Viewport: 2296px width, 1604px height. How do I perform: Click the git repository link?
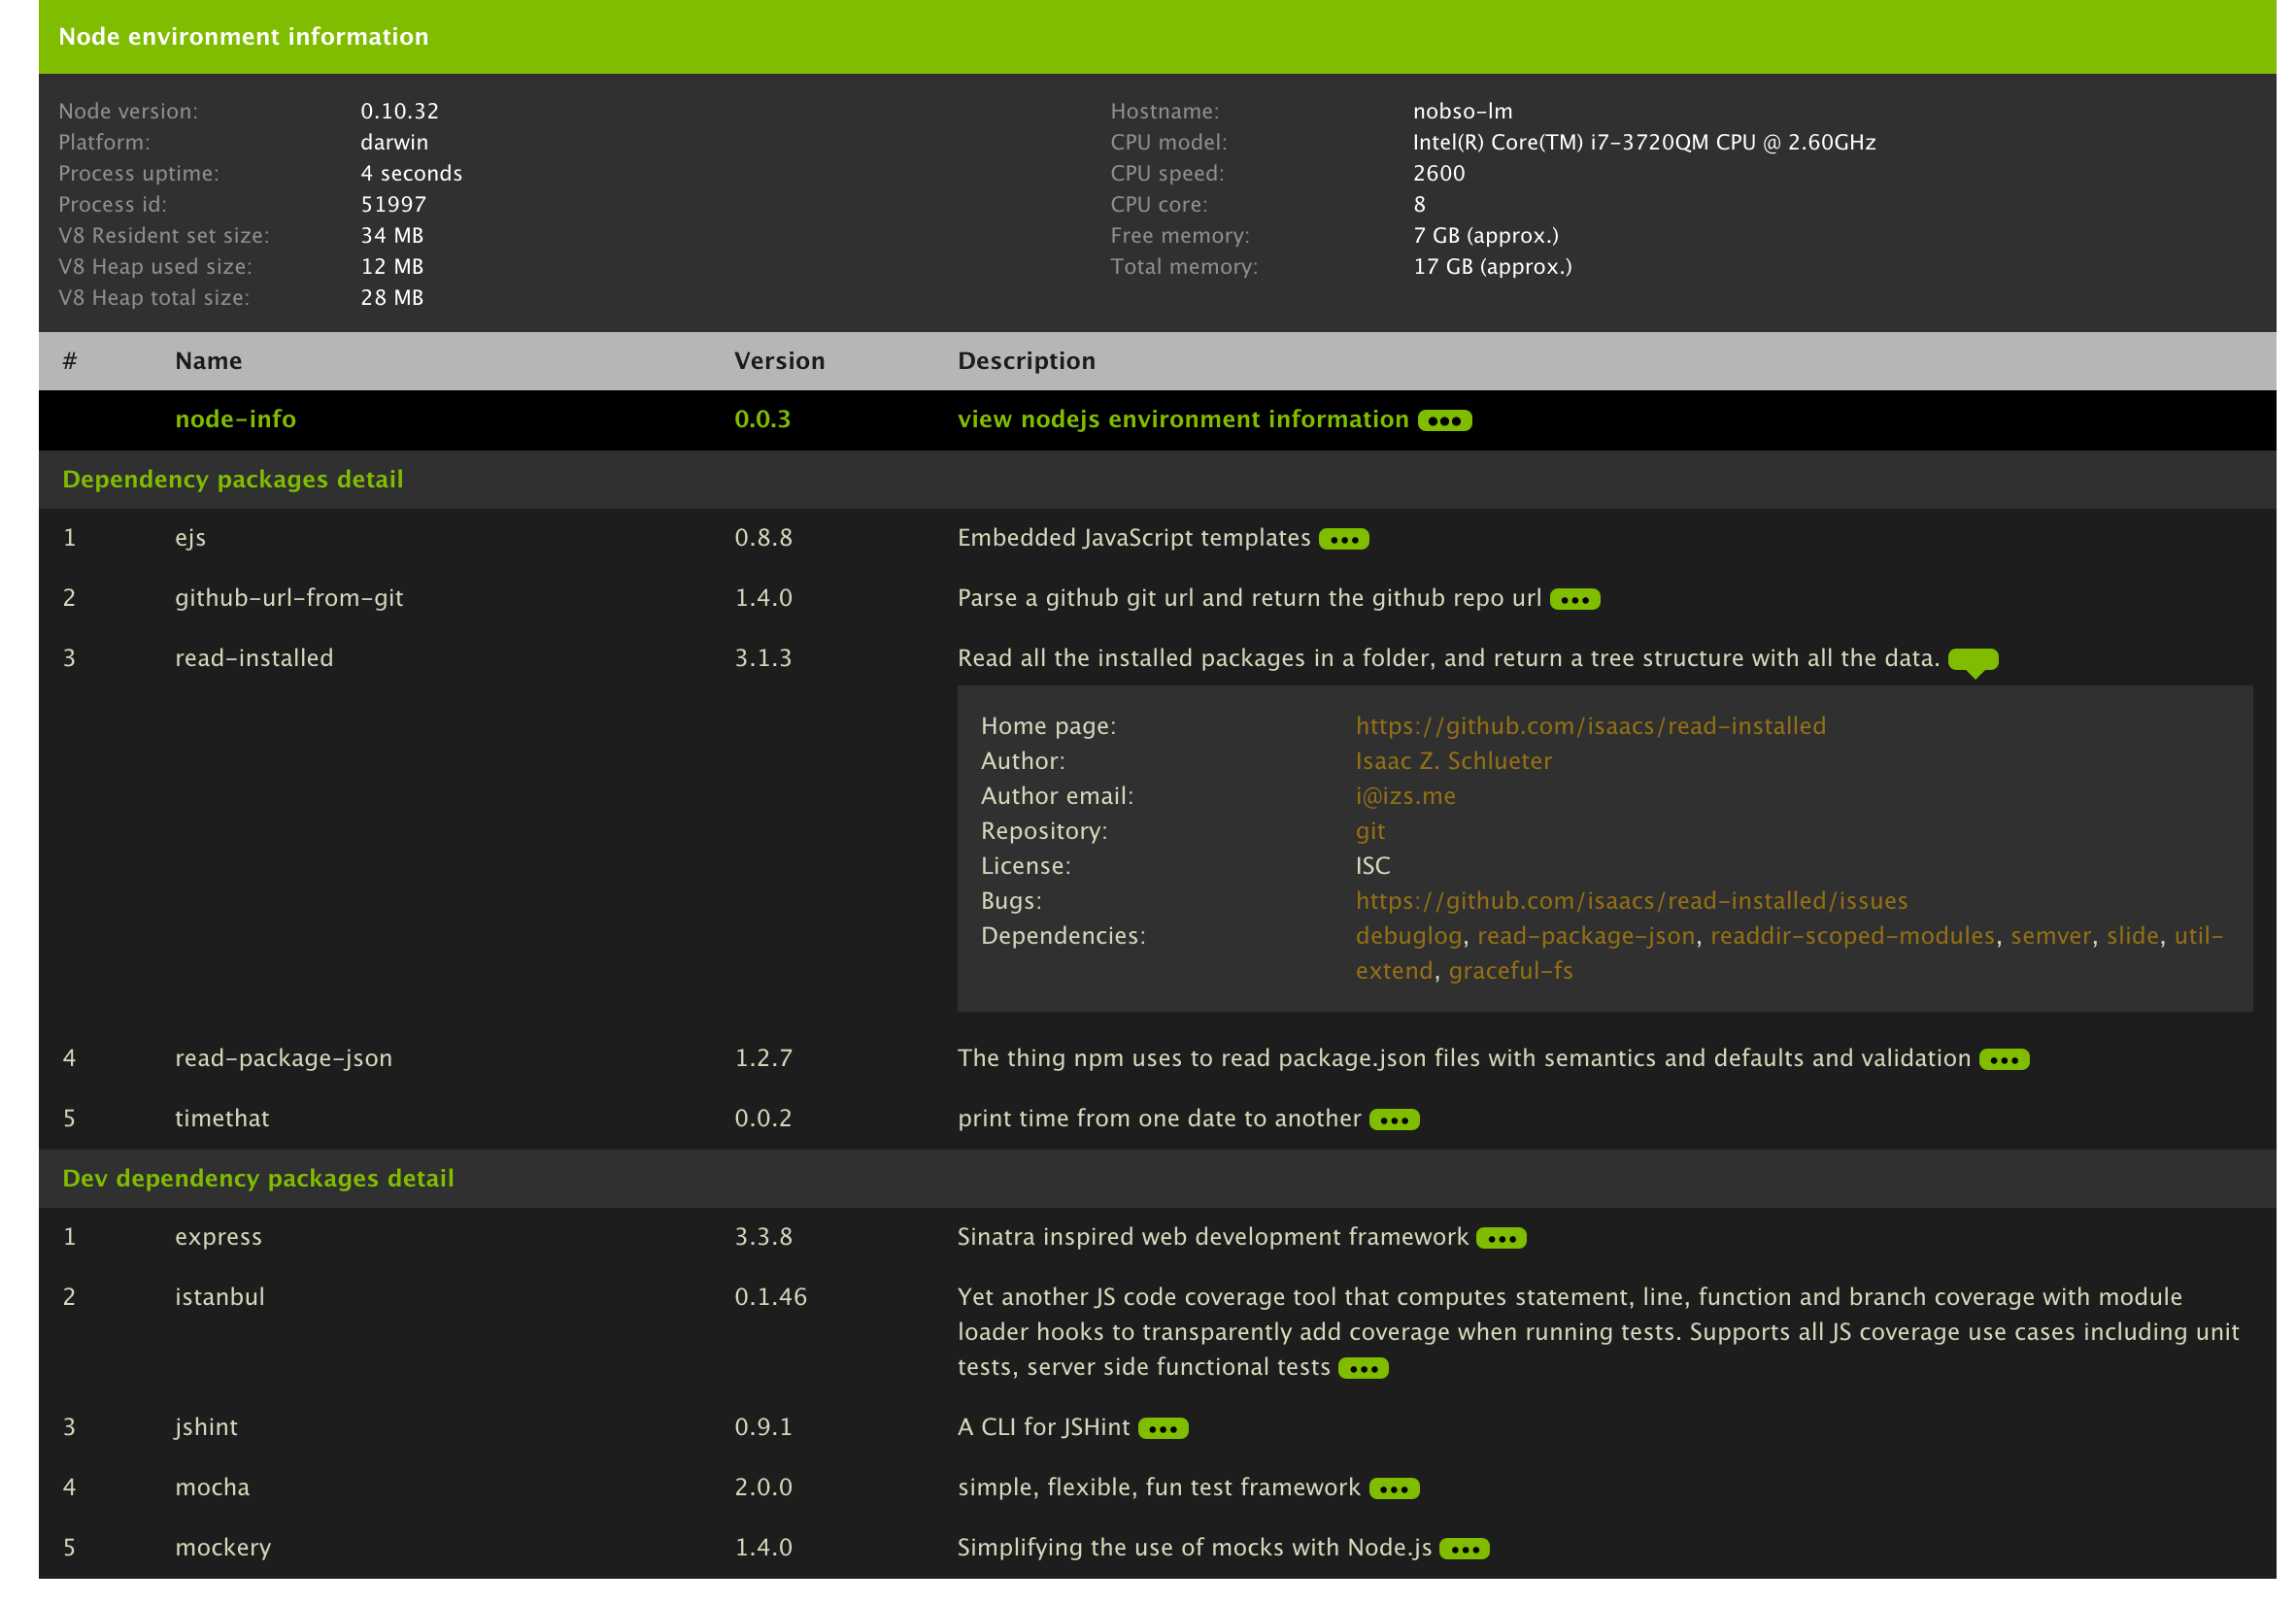tap(1369, 831)
